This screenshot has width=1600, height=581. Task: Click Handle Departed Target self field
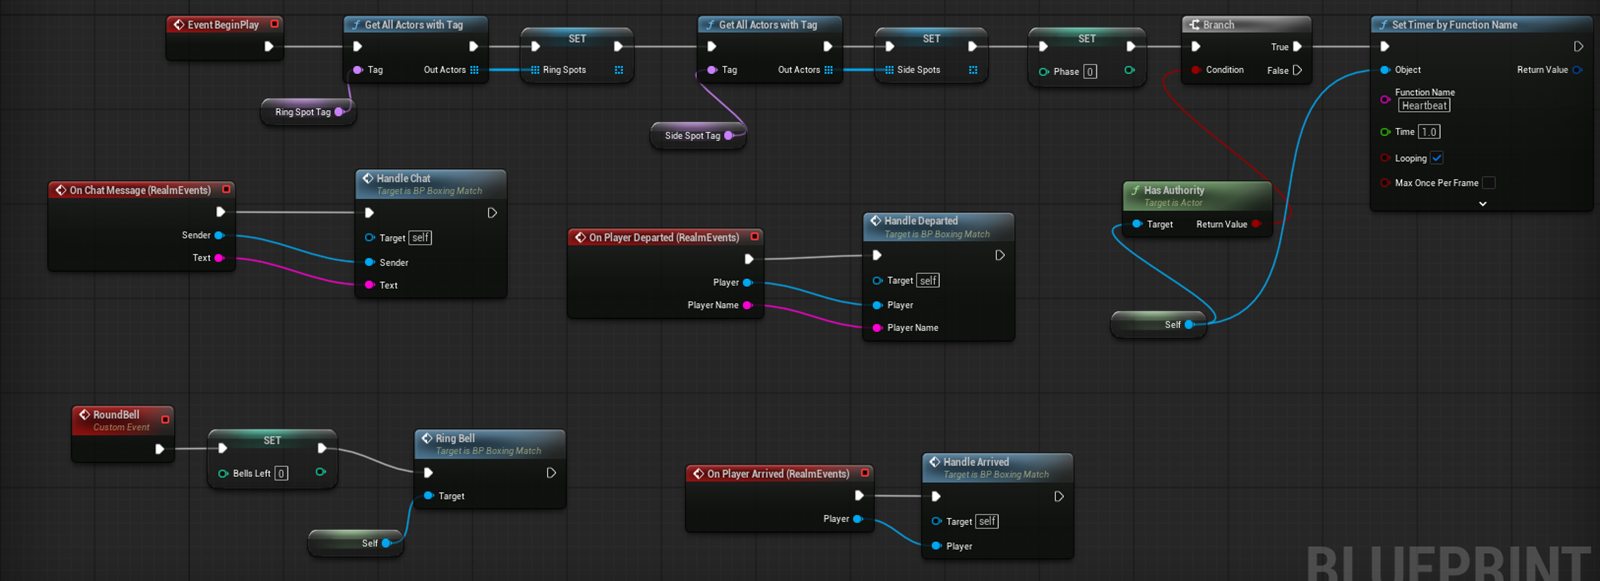(928, 281)
